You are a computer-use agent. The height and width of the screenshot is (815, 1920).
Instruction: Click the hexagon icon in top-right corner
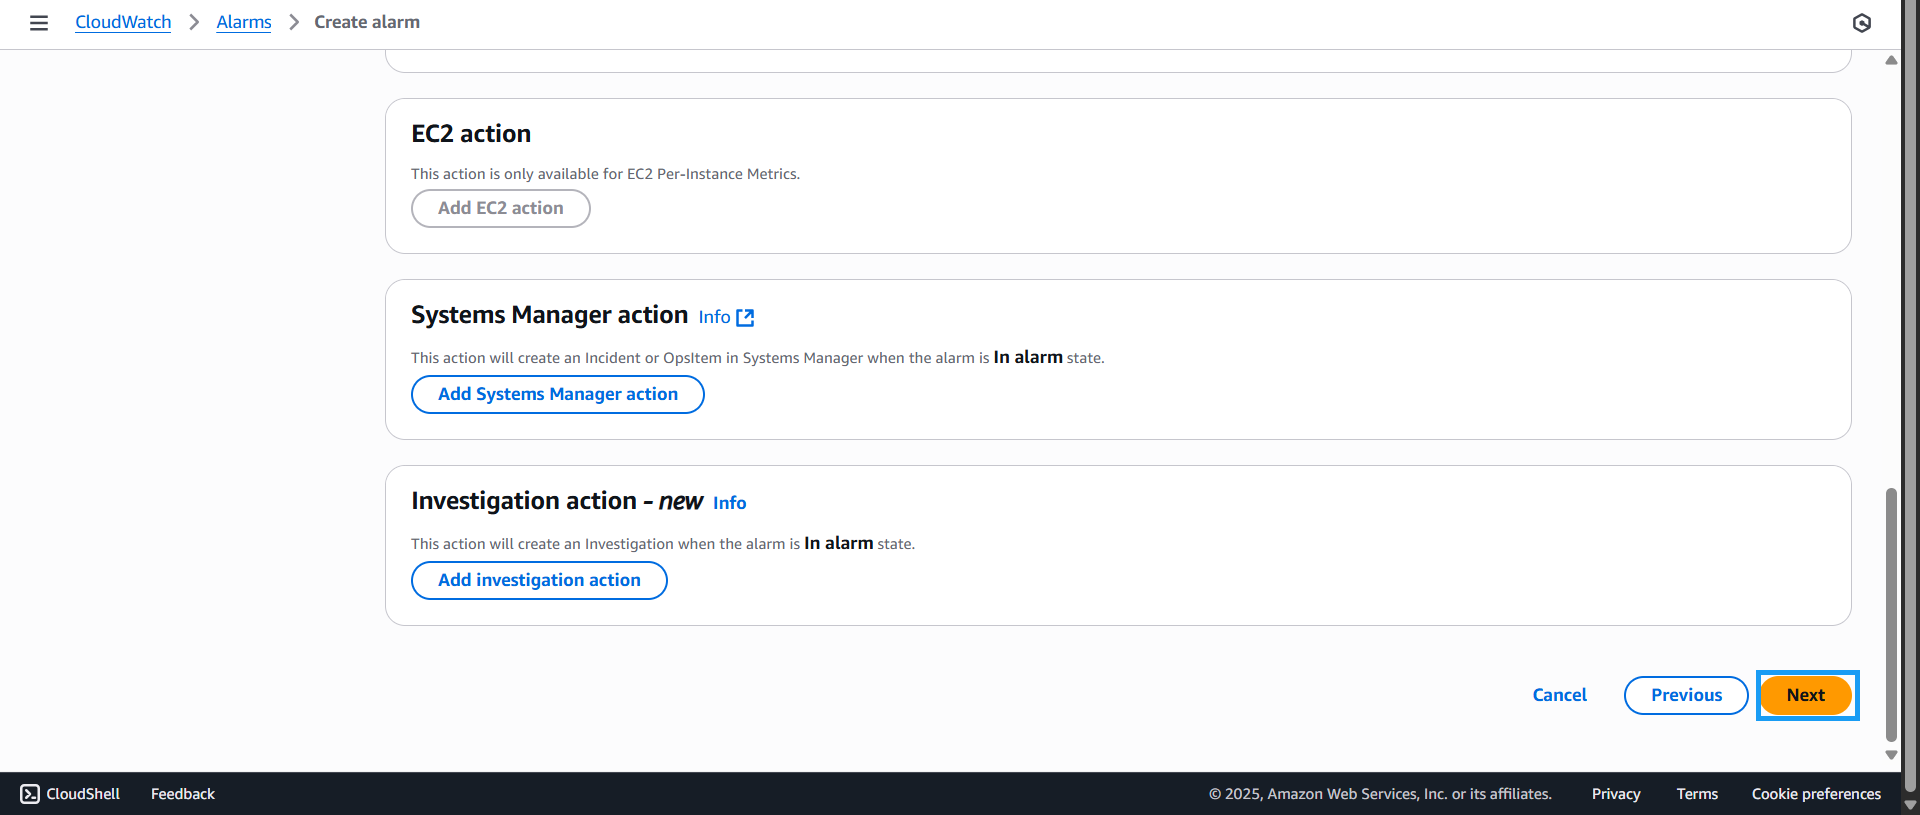pos(1861,23)
